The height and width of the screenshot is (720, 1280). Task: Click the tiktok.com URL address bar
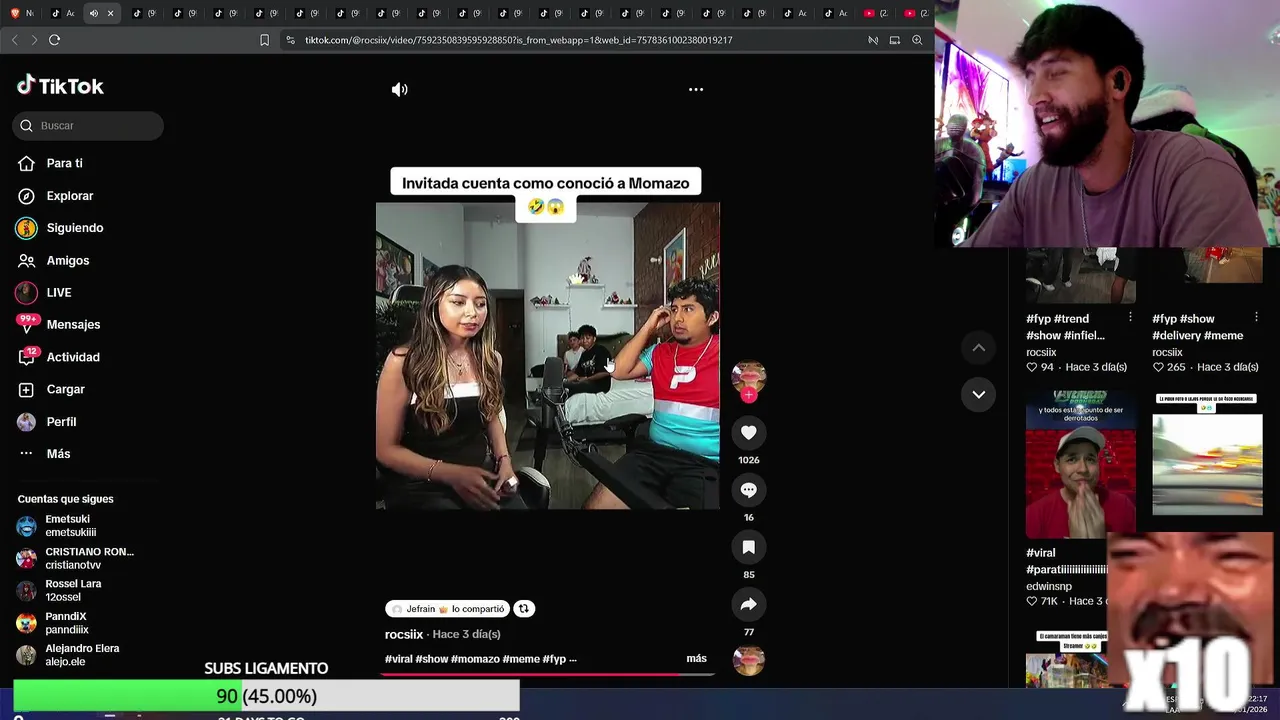(x=518, y=40)
